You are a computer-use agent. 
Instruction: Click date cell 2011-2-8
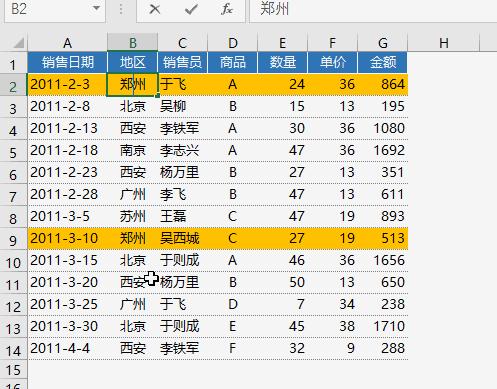coord(67,106)
